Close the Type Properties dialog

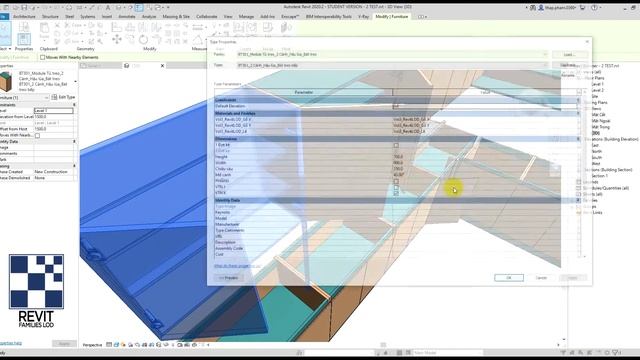pyautogui.click(x=587, y=42)
